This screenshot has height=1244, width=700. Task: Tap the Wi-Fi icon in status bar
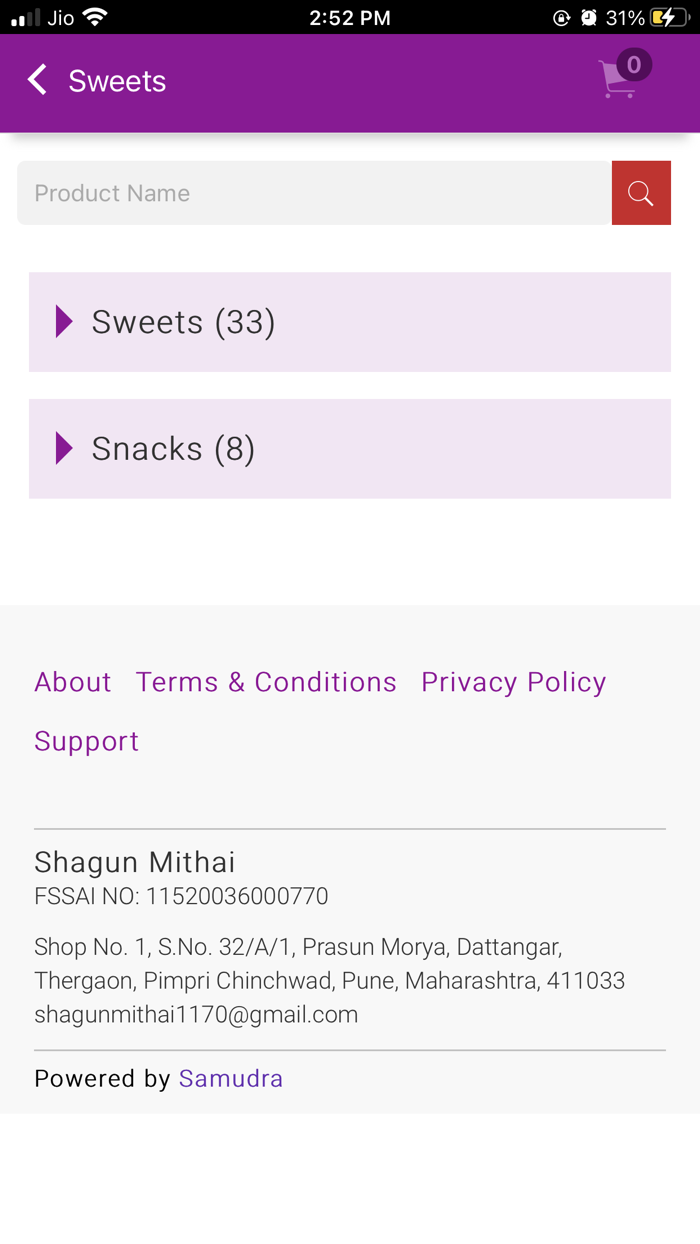(x=95, y=16)
